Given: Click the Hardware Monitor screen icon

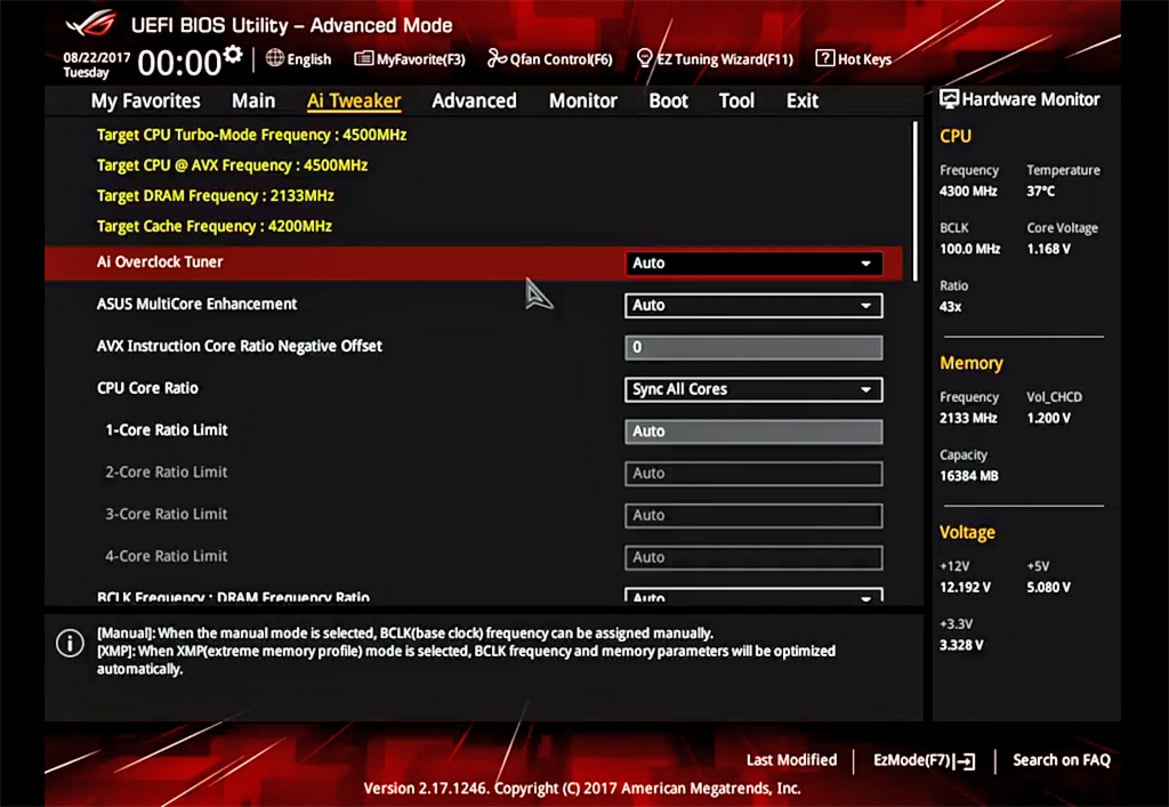Looking at the screenshot, I should tap(948, 99).
